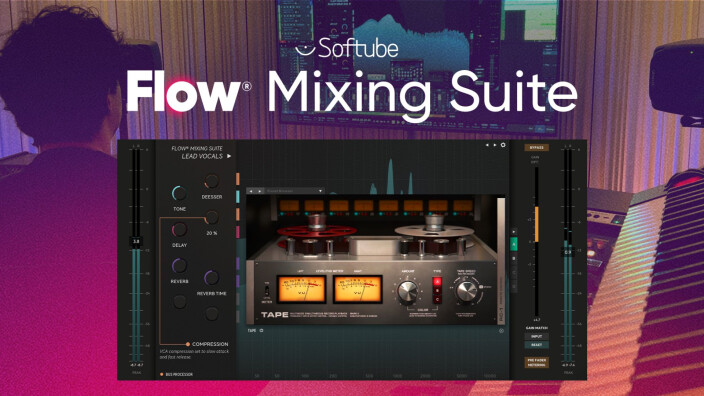Click the orange gain slider bar
The image size is (704, 396).
click(x=536, y=224)
